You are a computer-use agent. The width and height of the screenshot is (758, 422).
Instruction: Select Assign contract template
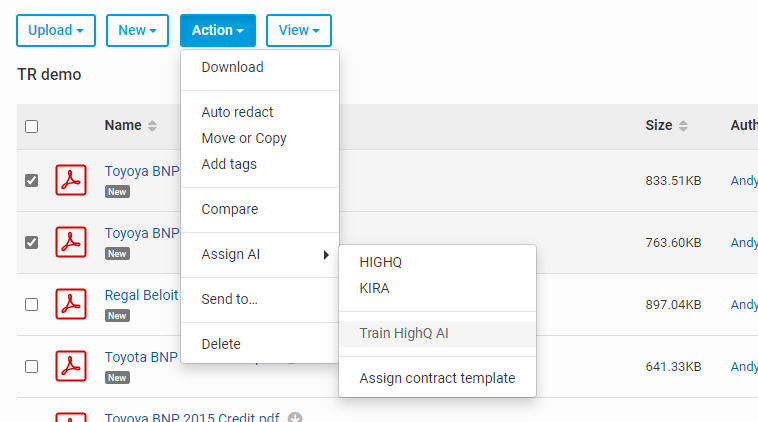point(437,378)
